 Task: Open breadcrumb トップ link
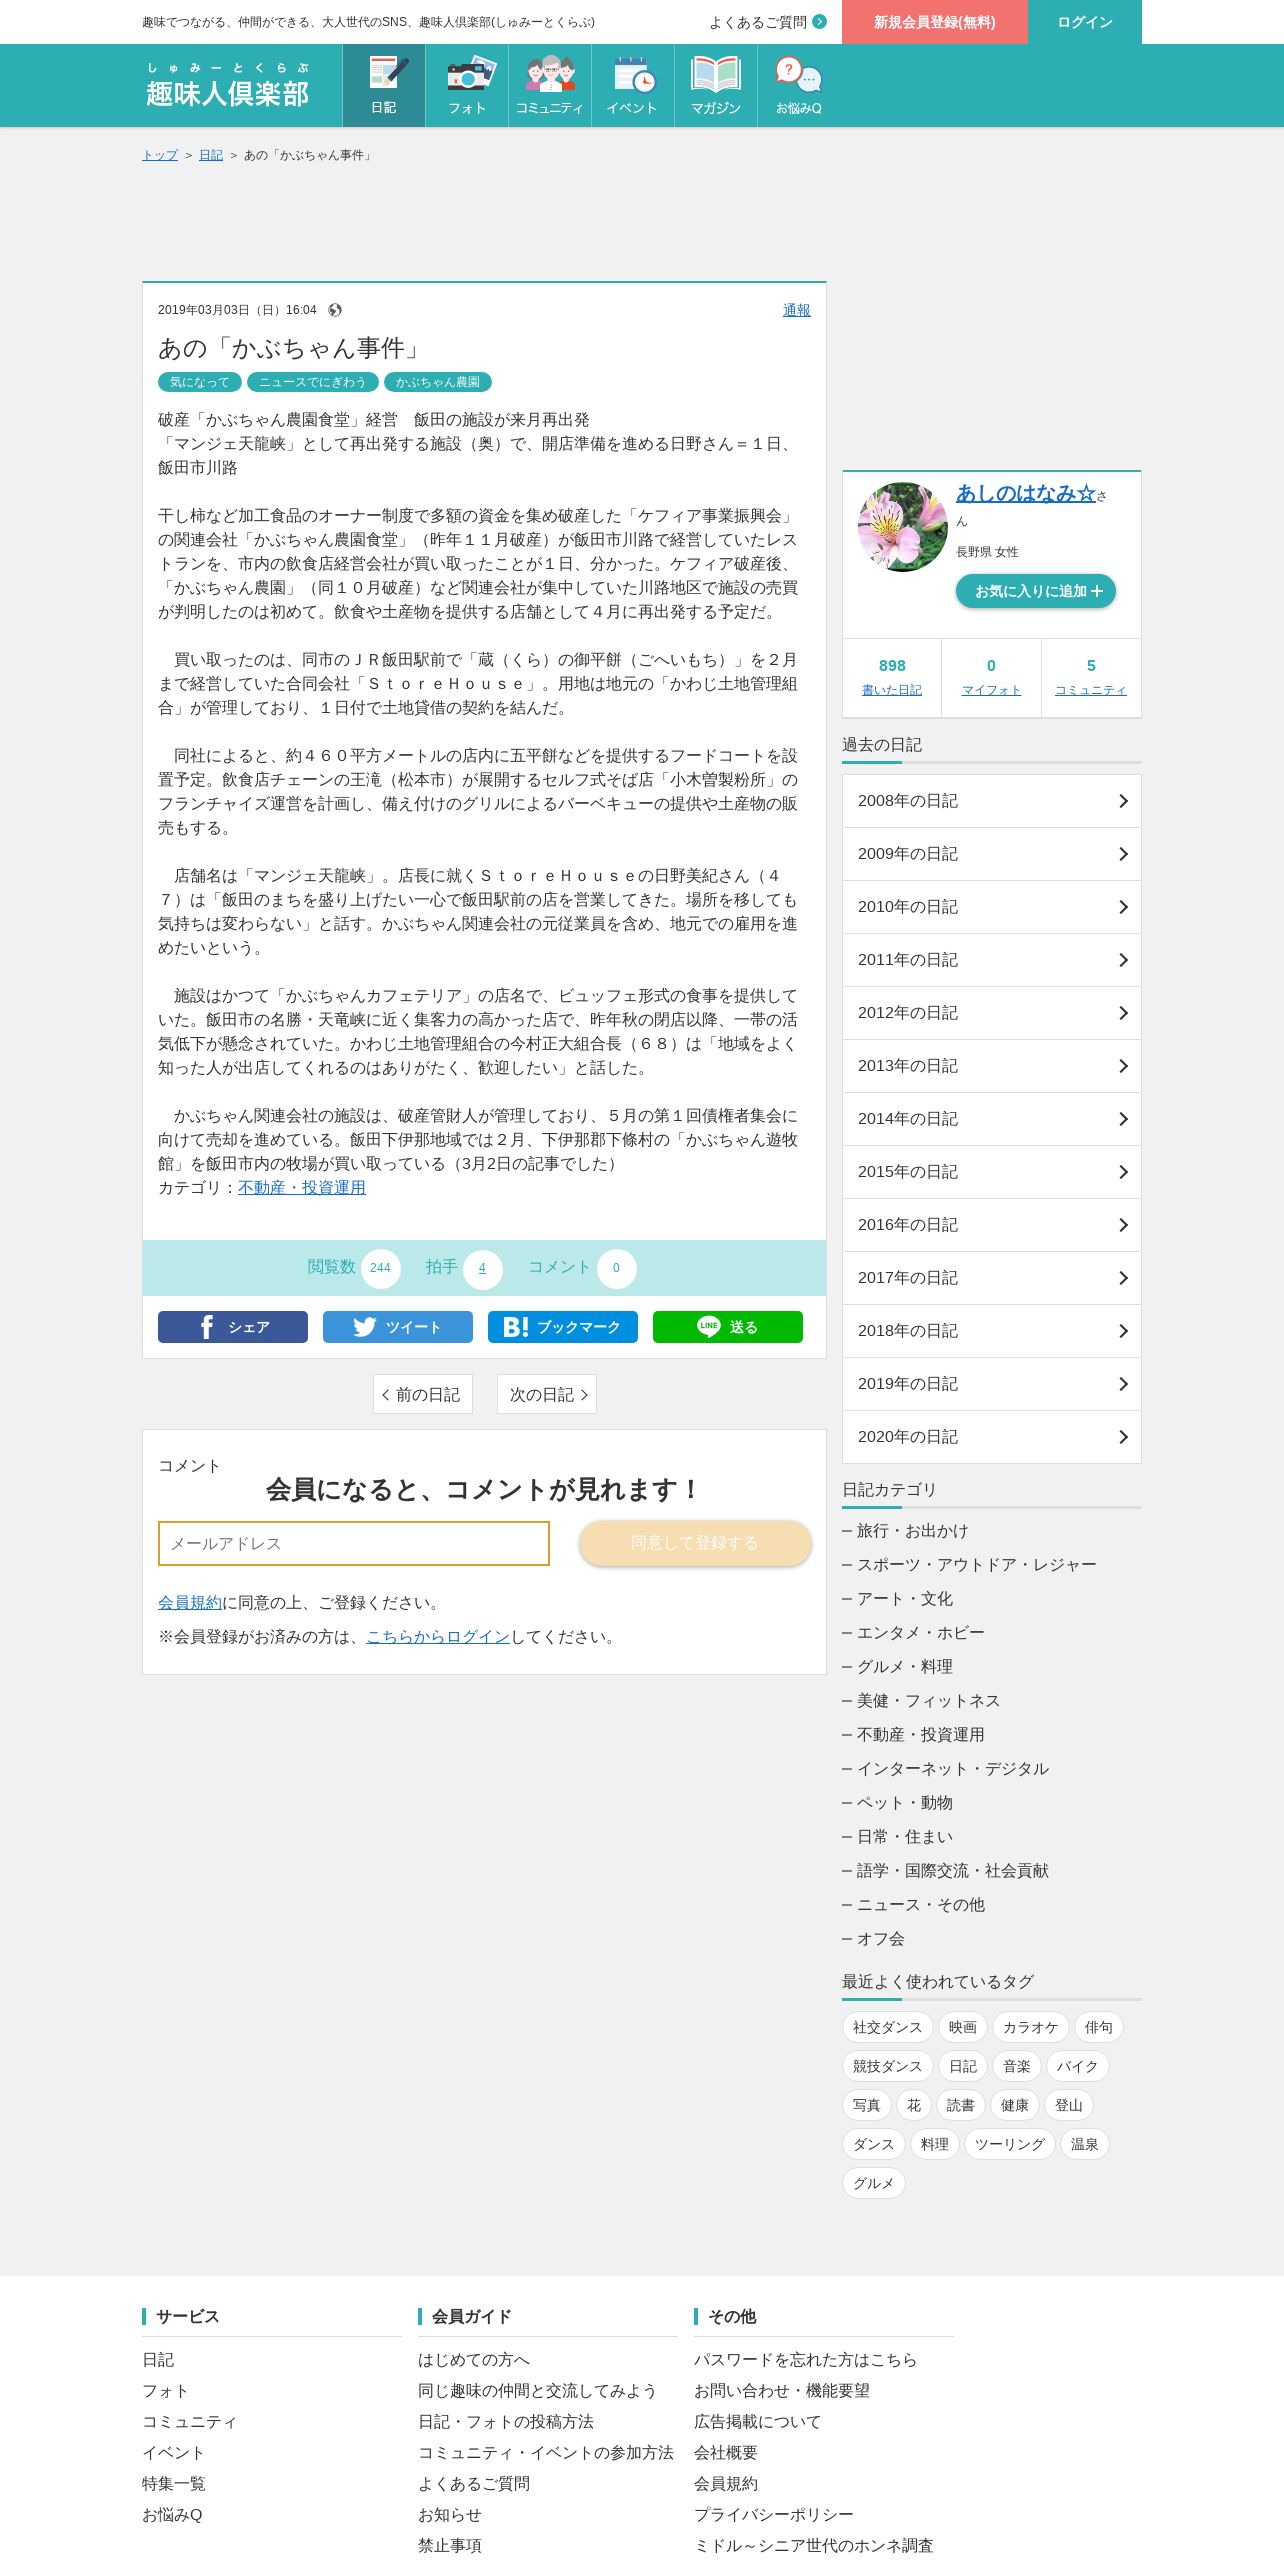tap(160, 155)
